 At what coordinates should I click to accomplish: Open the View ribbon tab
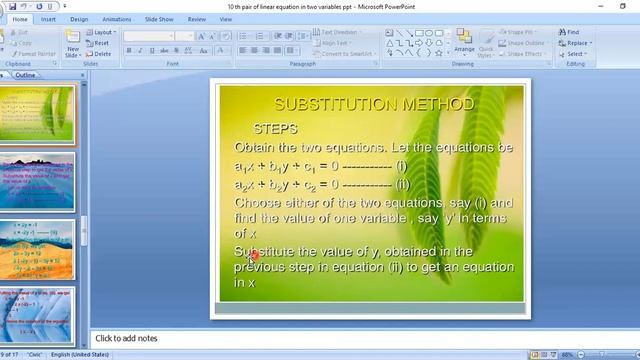pyautogui.click(x=225, y=19)
